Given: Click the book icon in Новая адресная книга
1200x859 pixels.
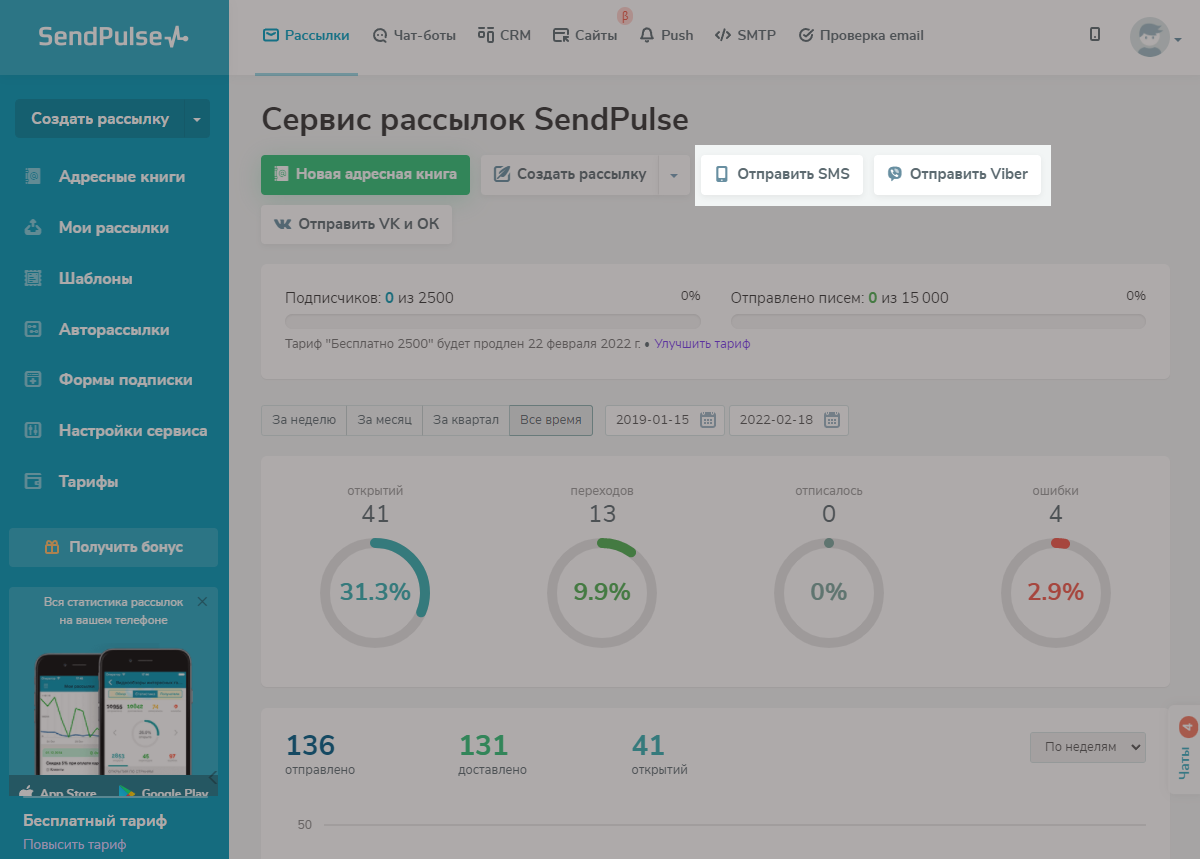Looking at the screenshot, I should pyautogui.click(x=281, y=174).
